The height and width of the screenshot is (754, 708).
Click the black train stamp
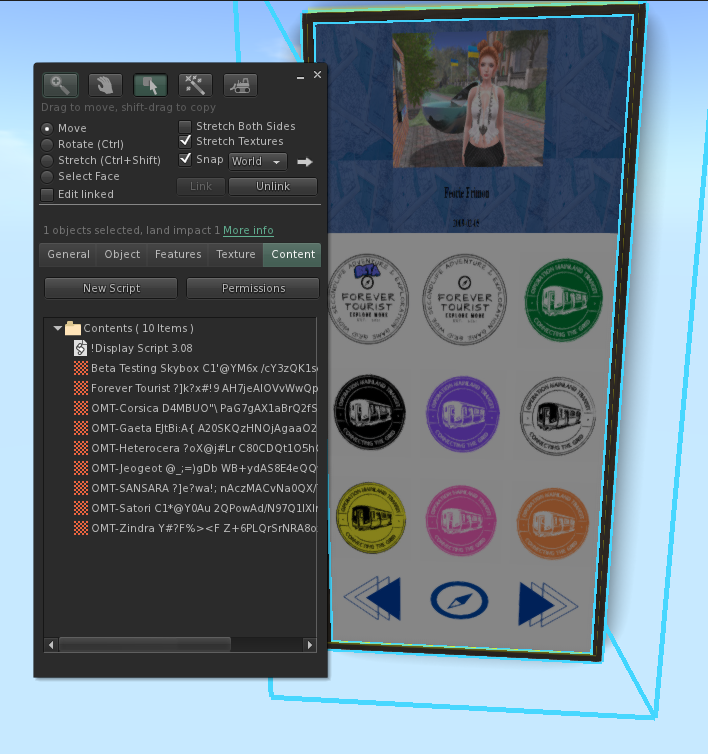coord(370,413)
